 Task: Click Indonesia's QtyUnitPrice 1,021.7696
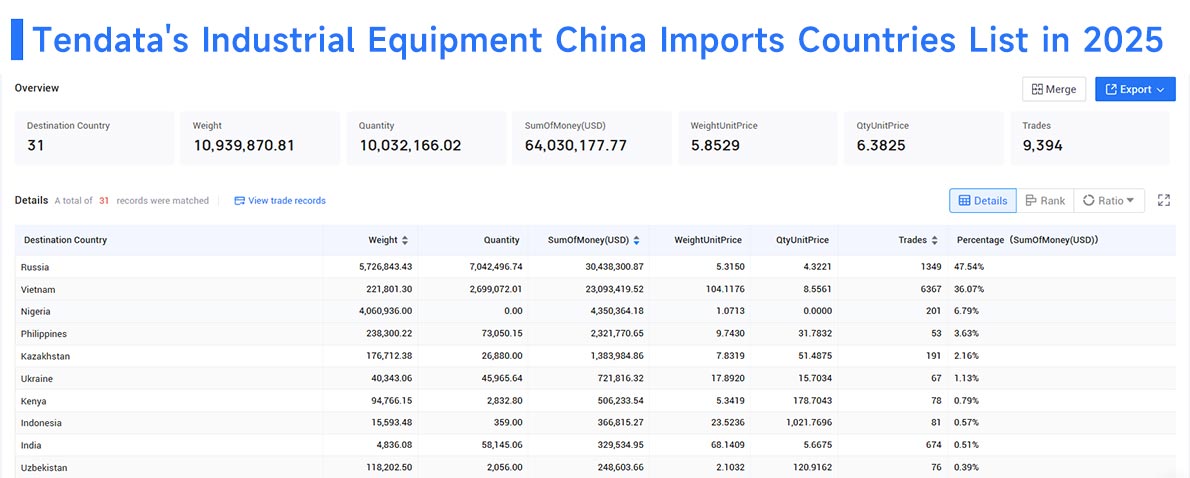pos(808,423)
